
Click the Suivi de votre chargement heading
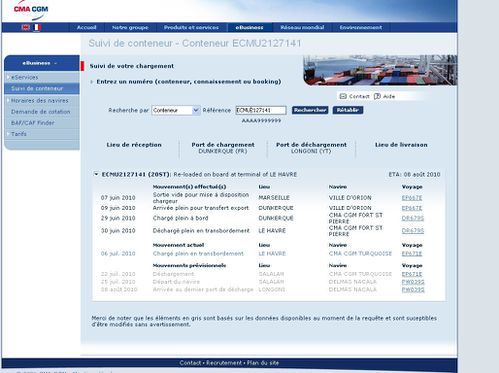132,66
